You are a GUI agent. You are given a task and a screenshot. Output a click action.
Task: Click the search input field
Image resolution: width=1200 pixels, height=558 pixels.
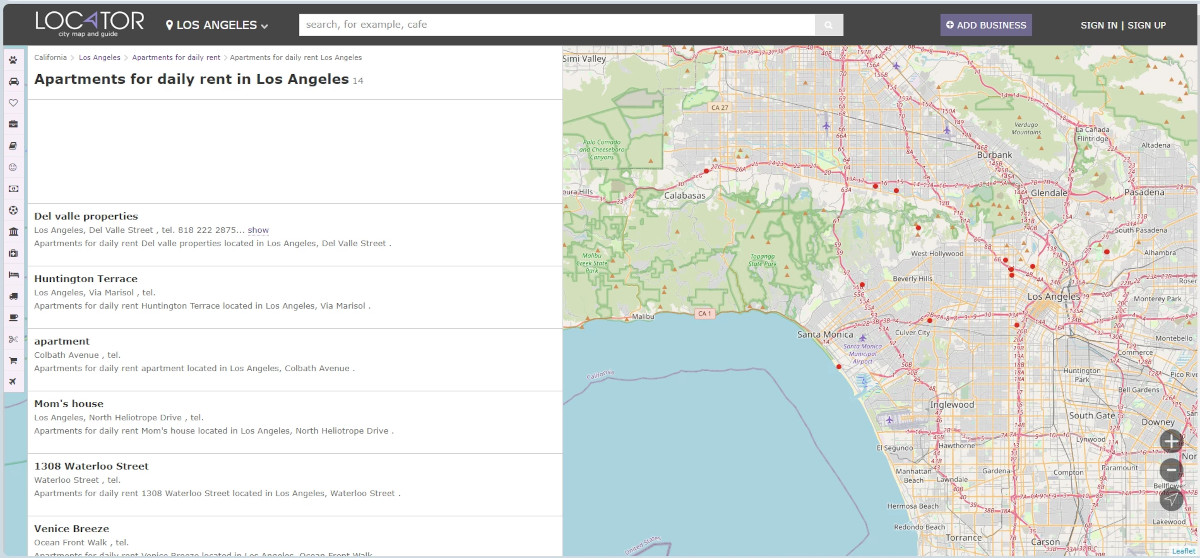click(556, 25)
